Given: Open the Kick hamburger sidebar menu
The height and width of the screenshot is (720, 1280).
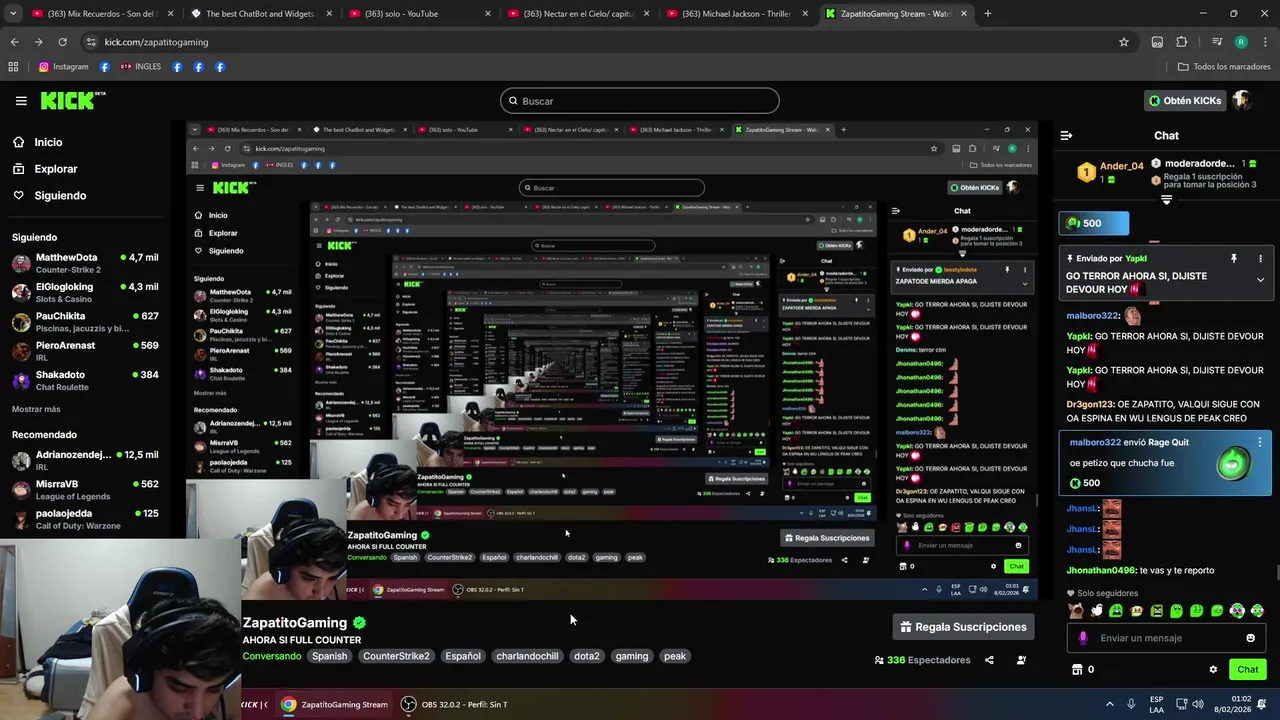Looking at the screenshot, I should (21, 101).
